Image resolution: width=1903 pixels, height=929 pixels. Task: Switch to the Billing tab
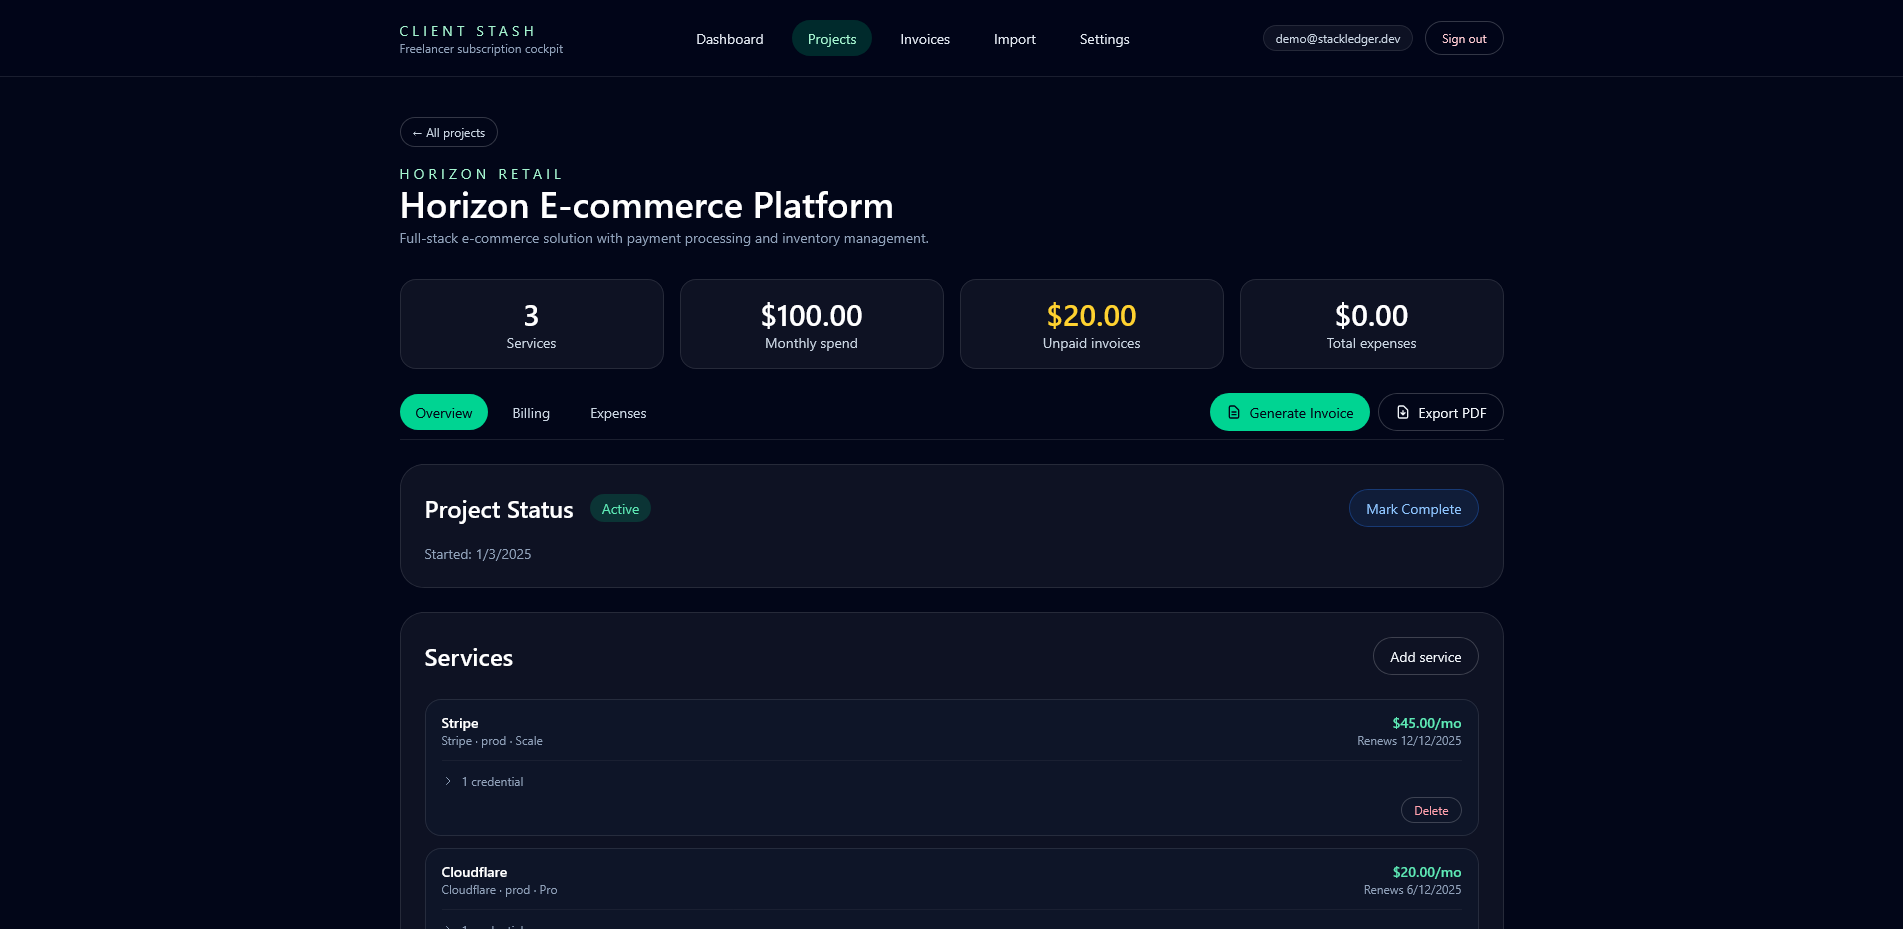click(531, 412)
